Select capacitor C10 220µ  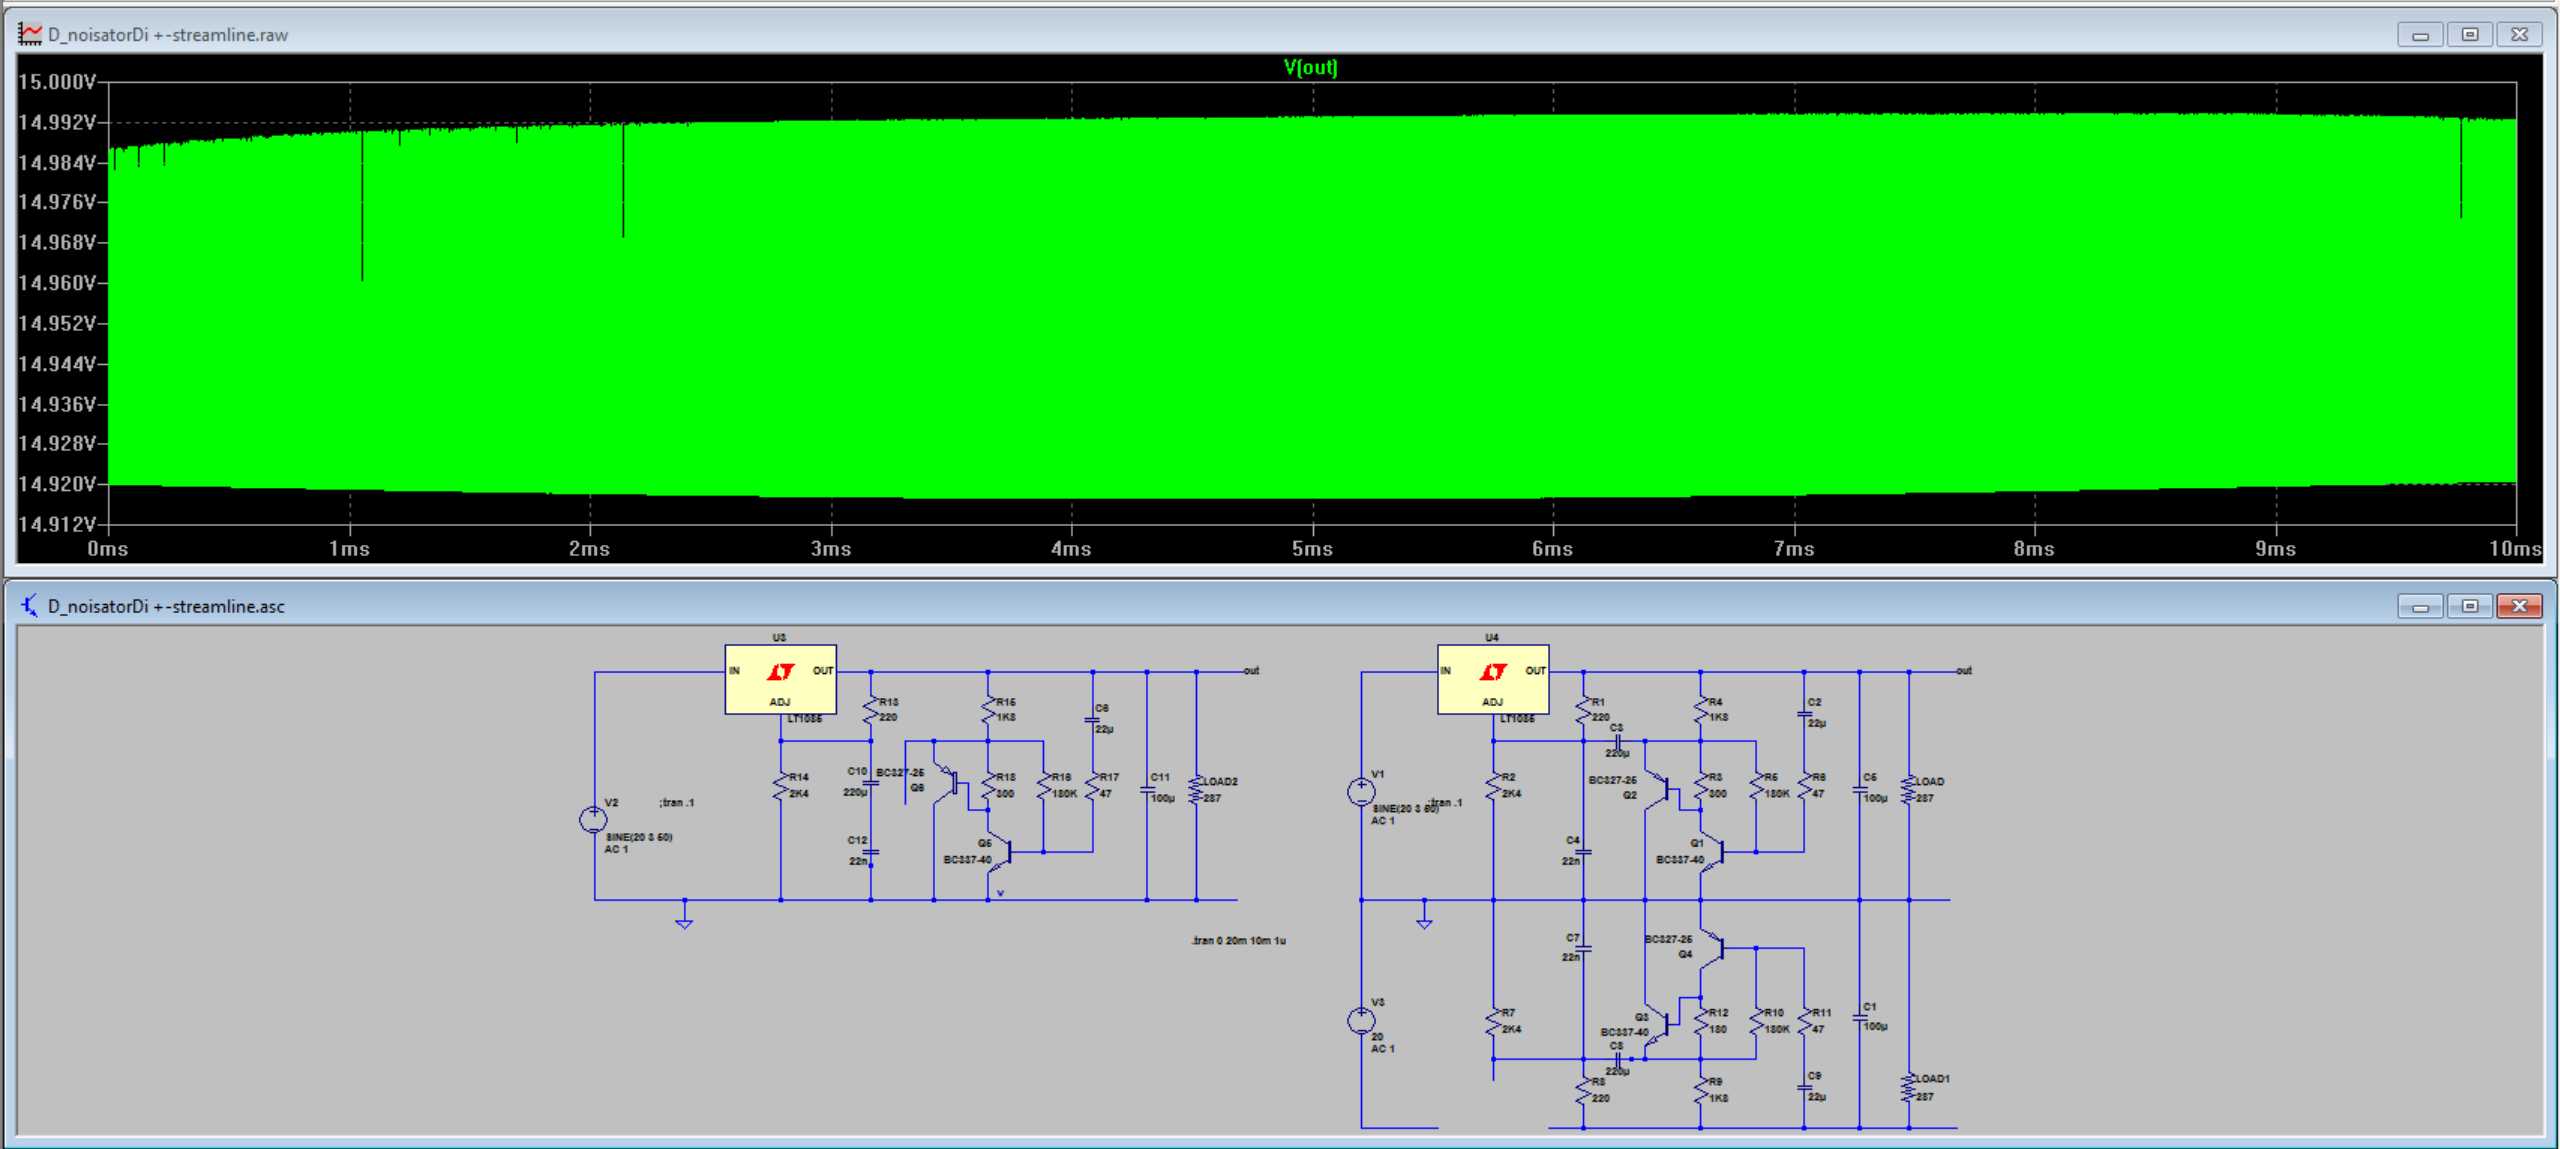[871, 783]
